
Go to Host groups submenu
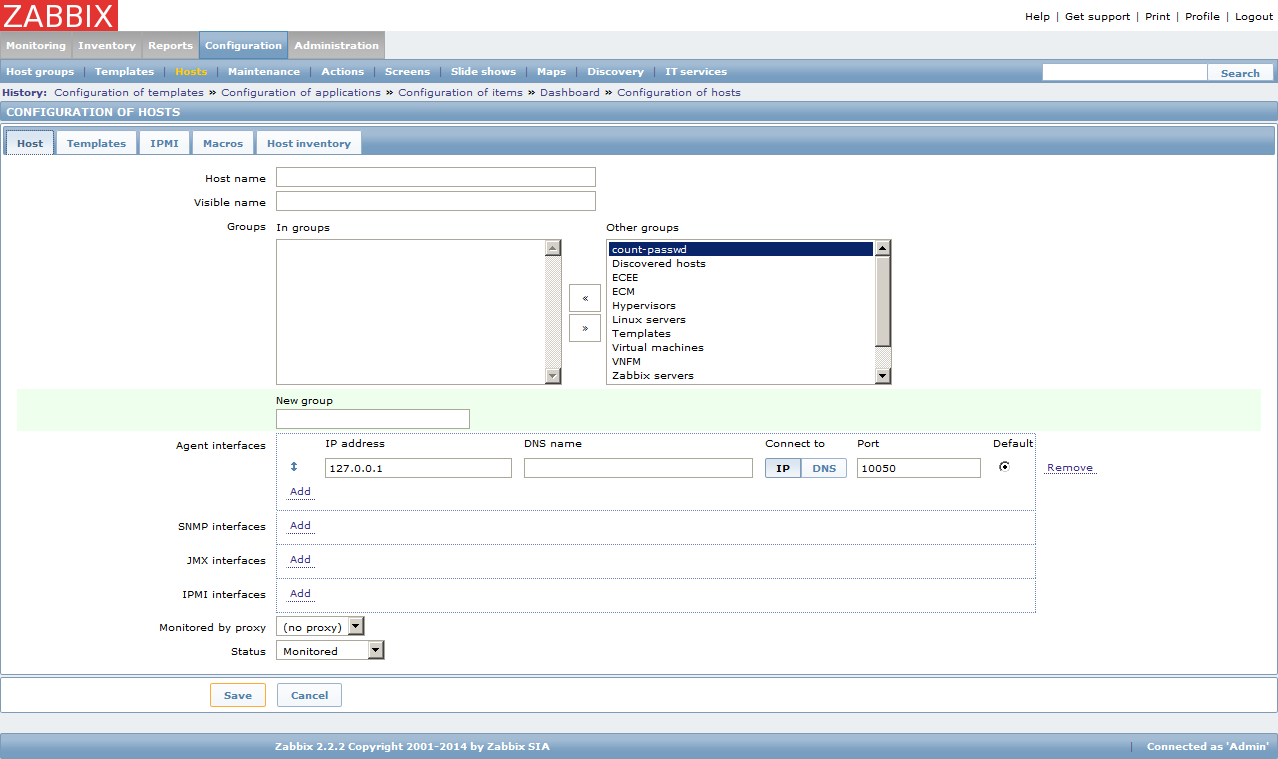[40, 72]
